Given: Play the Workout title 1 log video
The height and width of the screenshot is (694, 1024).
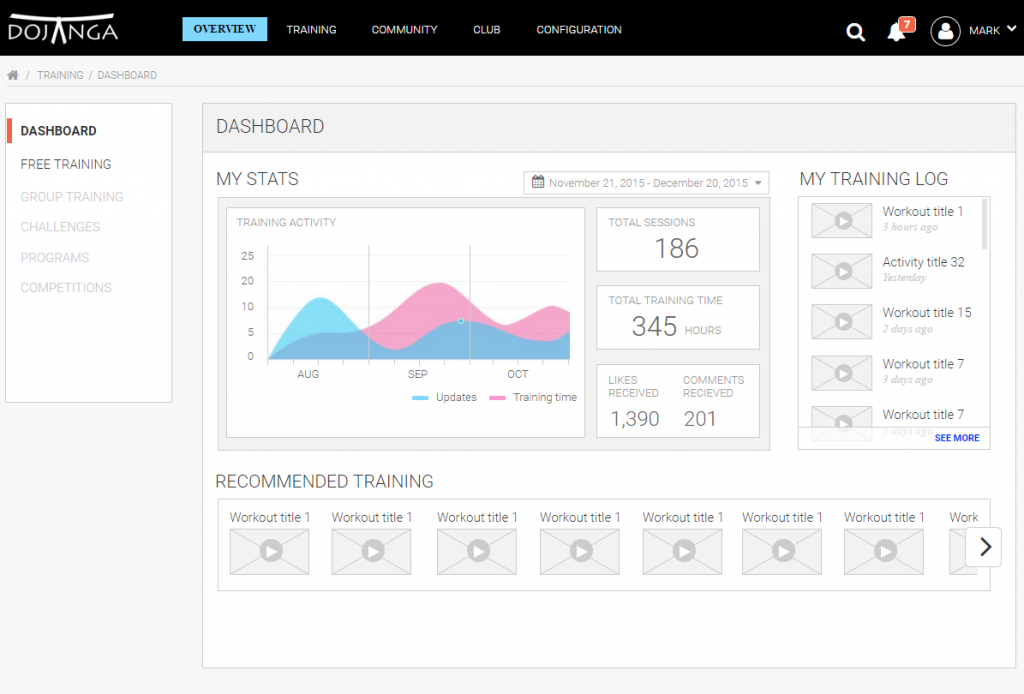Looking at the screenshot, I should pyautogui.click(x=843, y=220).
